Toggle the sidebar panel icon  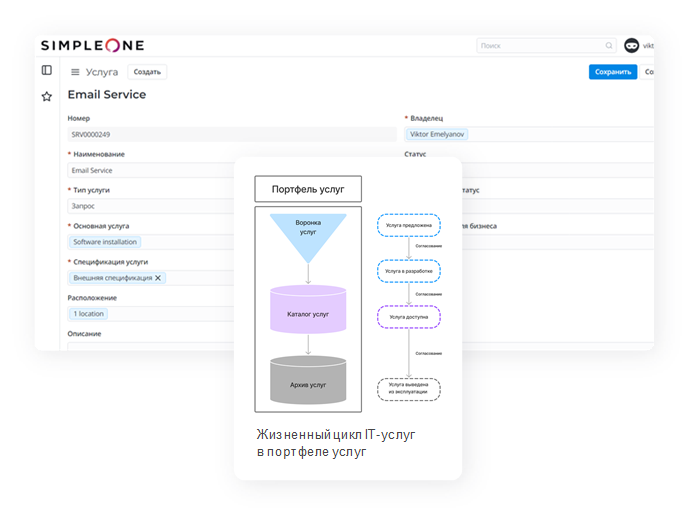click(47, 70)
